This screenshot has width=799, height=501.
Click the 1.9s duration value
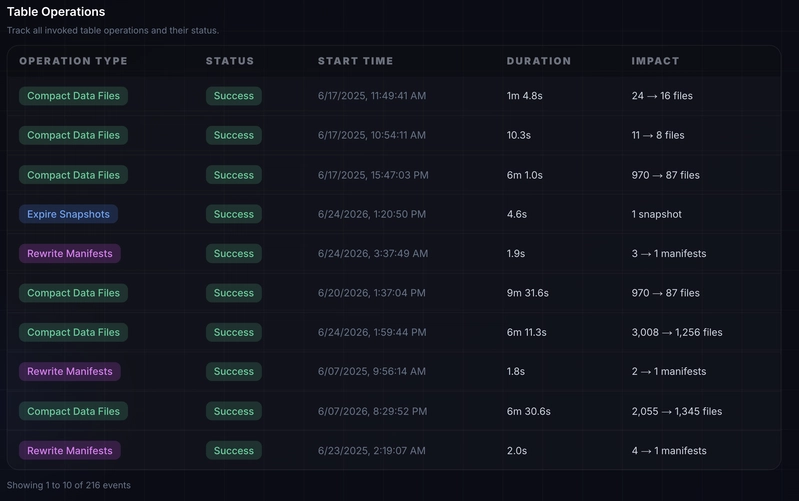tap(516, 253)
